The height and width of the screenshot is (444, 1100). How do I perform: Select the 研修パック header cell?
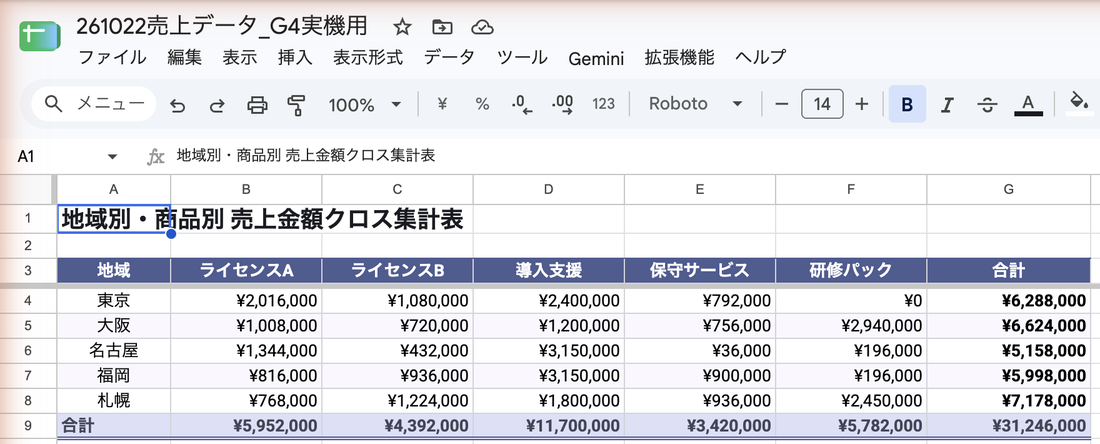click(x=851, y=270)
